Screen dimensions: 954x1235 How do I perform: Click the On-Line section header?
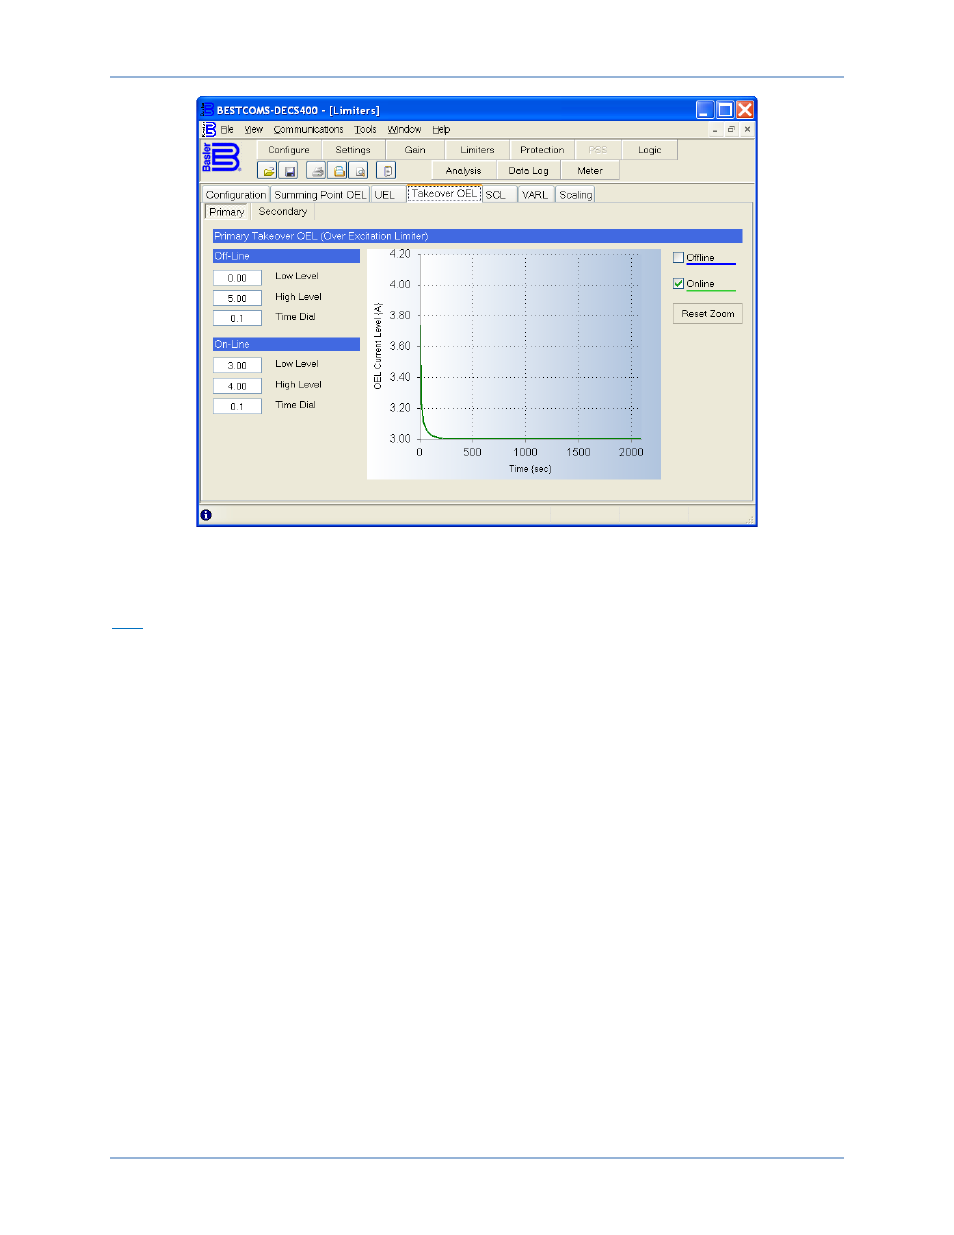tap(286, 344)
